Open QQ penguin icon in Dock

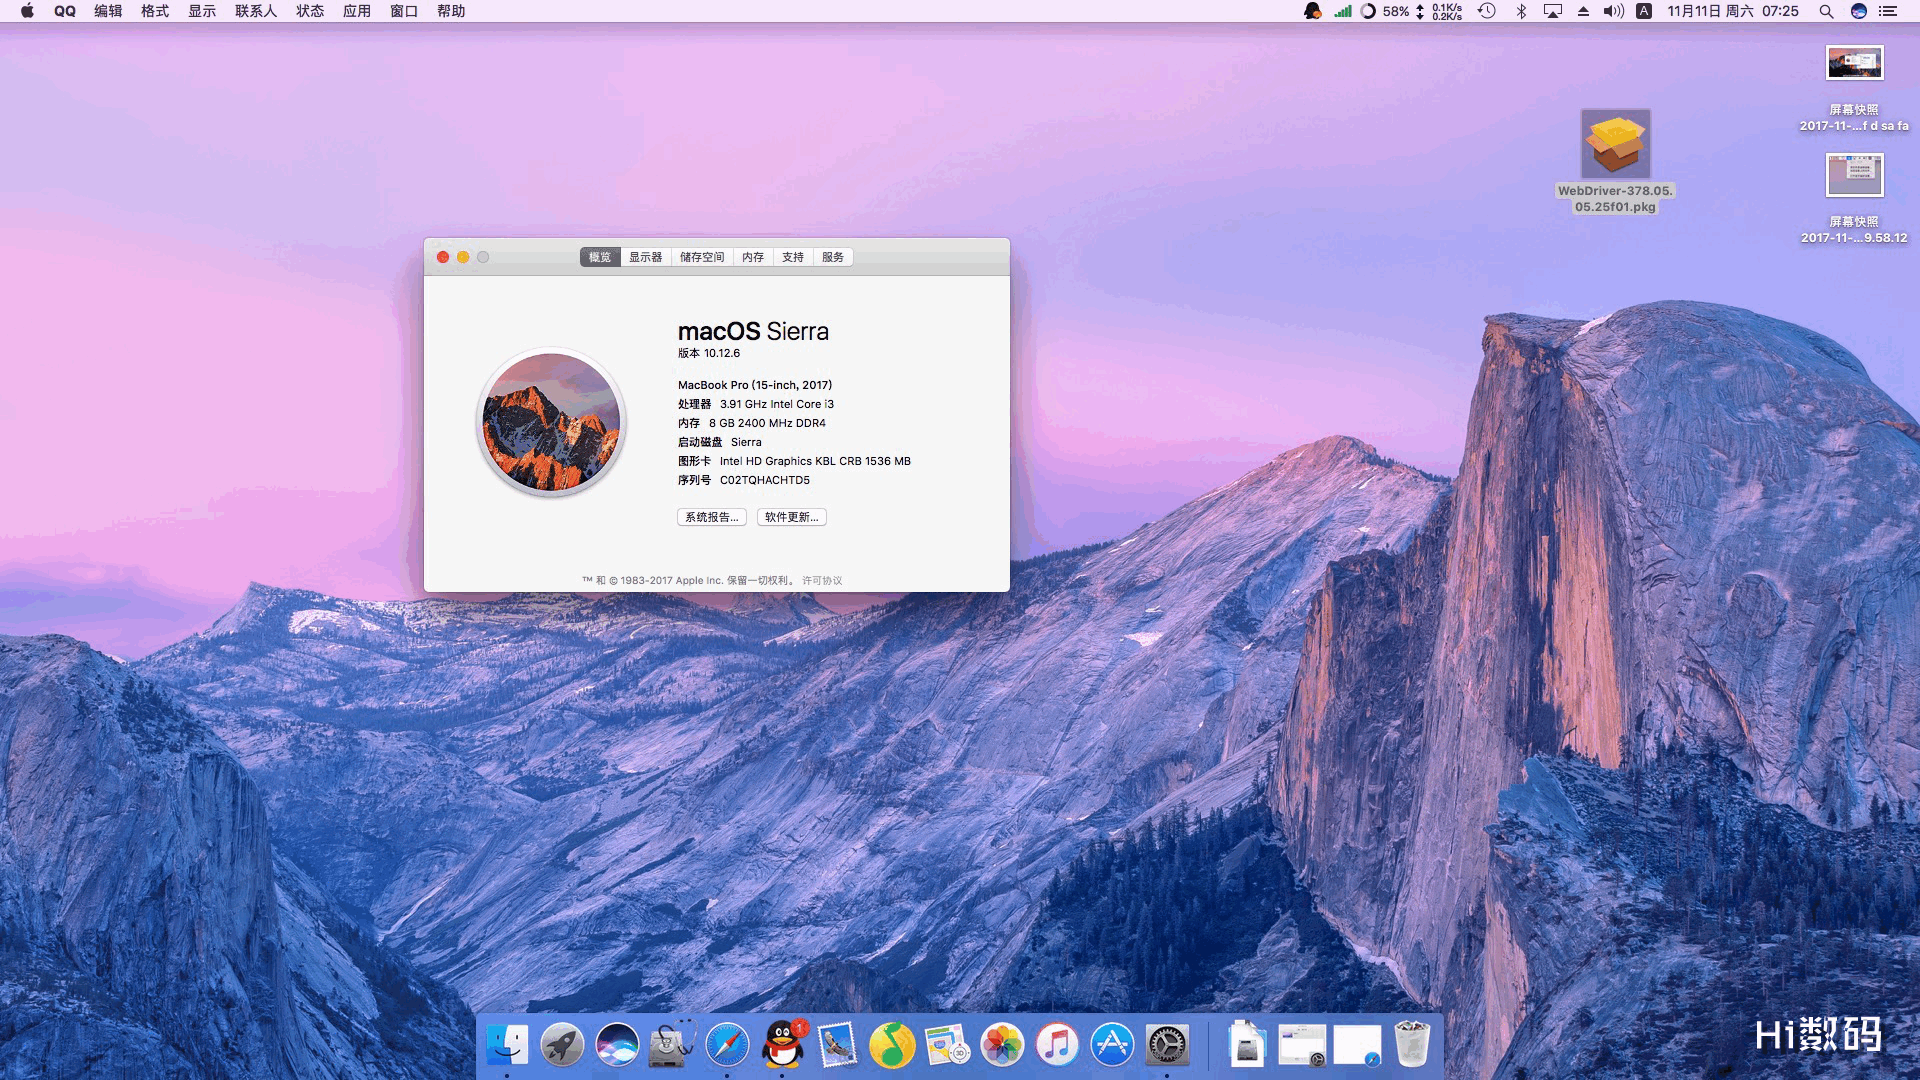tap(783, 1045)
